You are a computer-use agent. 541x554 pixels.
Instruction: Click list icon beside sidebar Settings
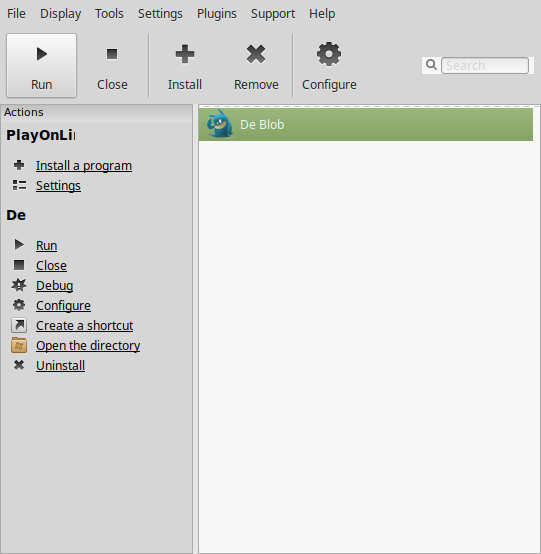coord(19,185)
